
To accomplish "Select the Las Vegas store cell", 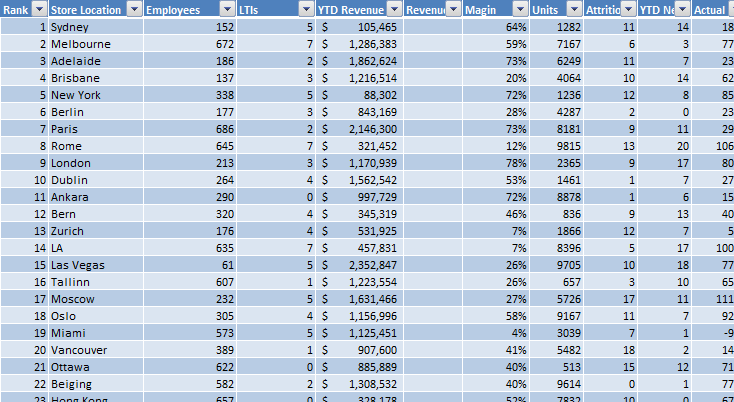I will point(96,265).
